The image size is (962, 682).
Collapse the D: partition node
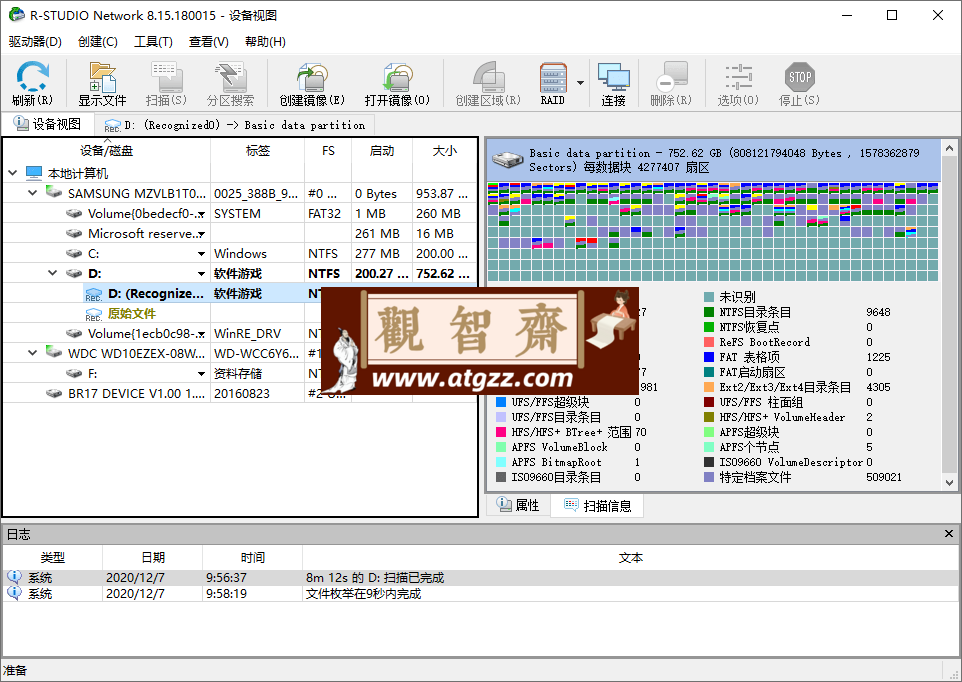tap(53, 273)
